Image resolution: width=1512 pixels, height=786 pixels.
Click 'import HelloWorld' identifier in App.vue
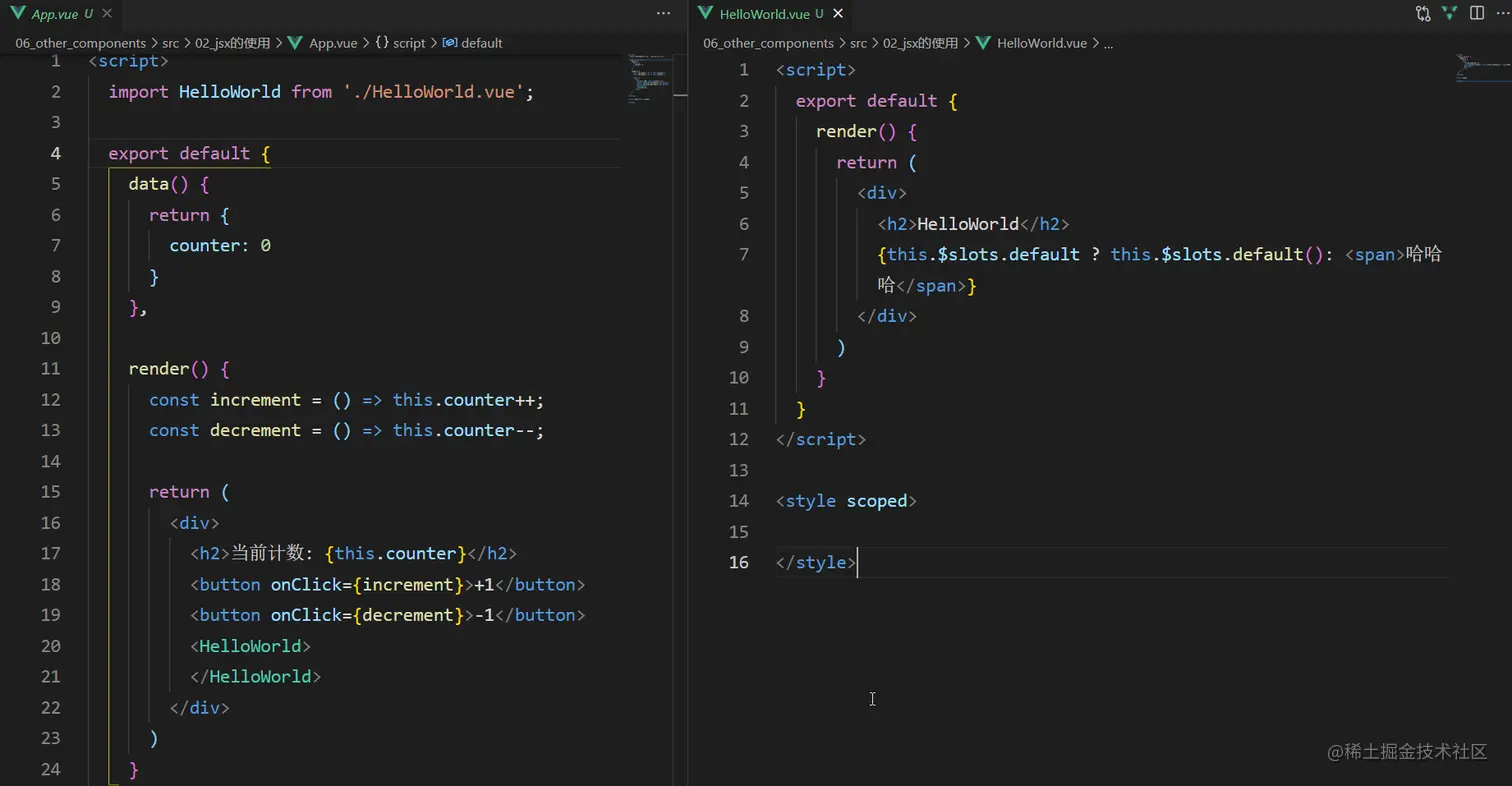point(195,92)
